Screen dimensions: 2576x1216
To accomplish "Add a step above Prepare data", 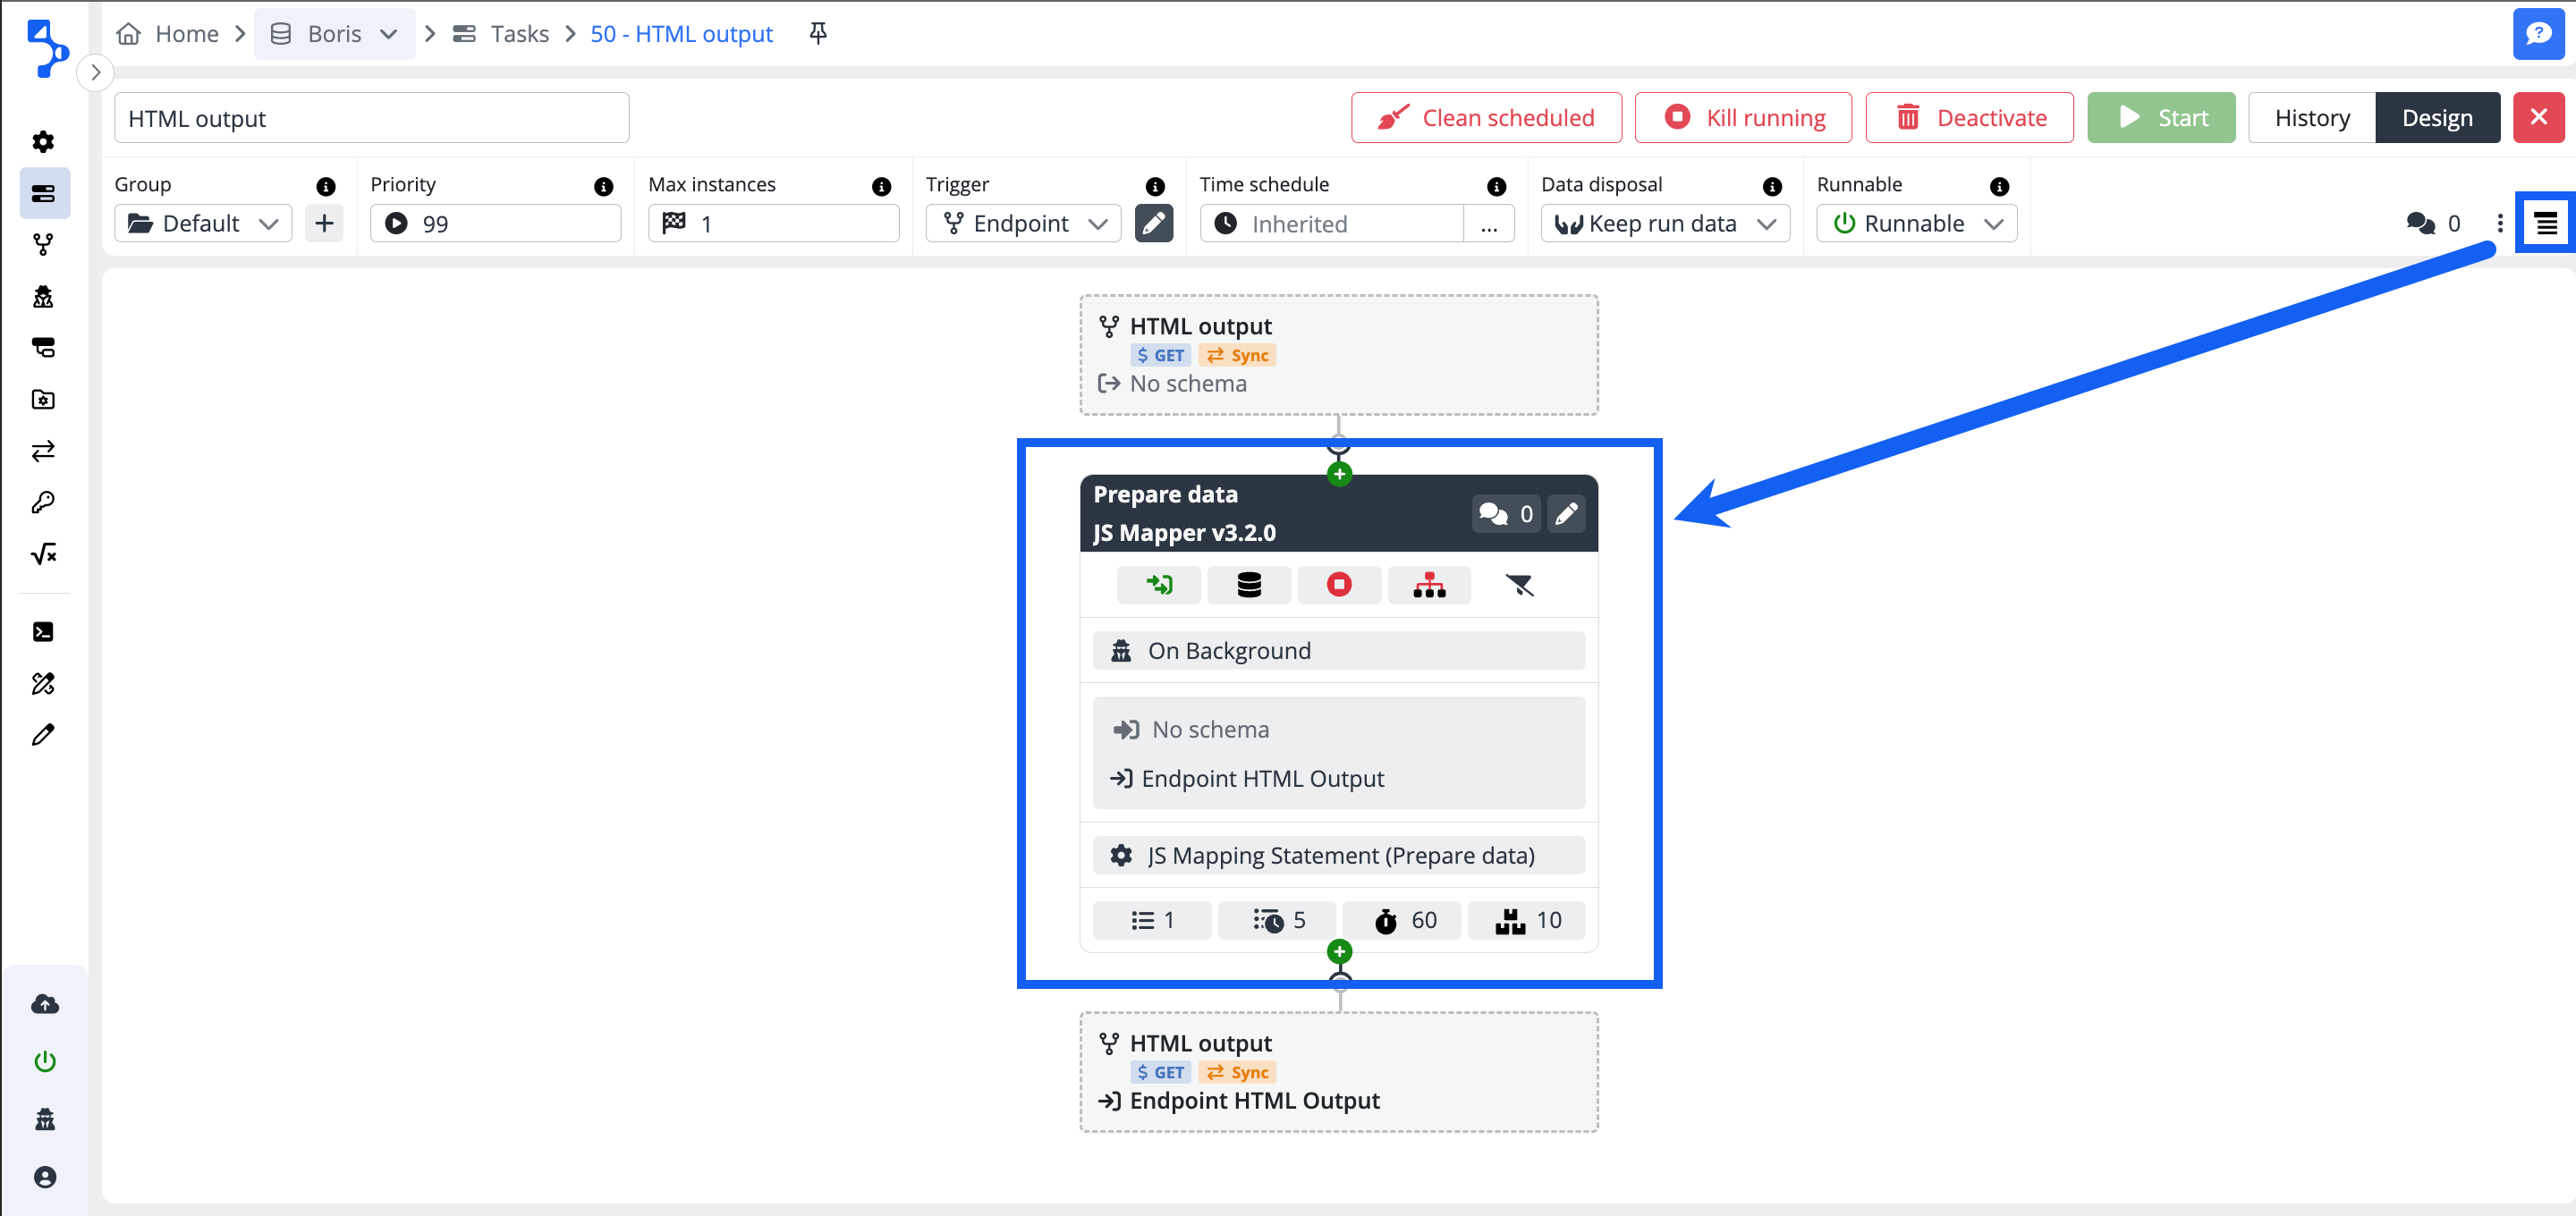I will click(x=1339, y=474).
